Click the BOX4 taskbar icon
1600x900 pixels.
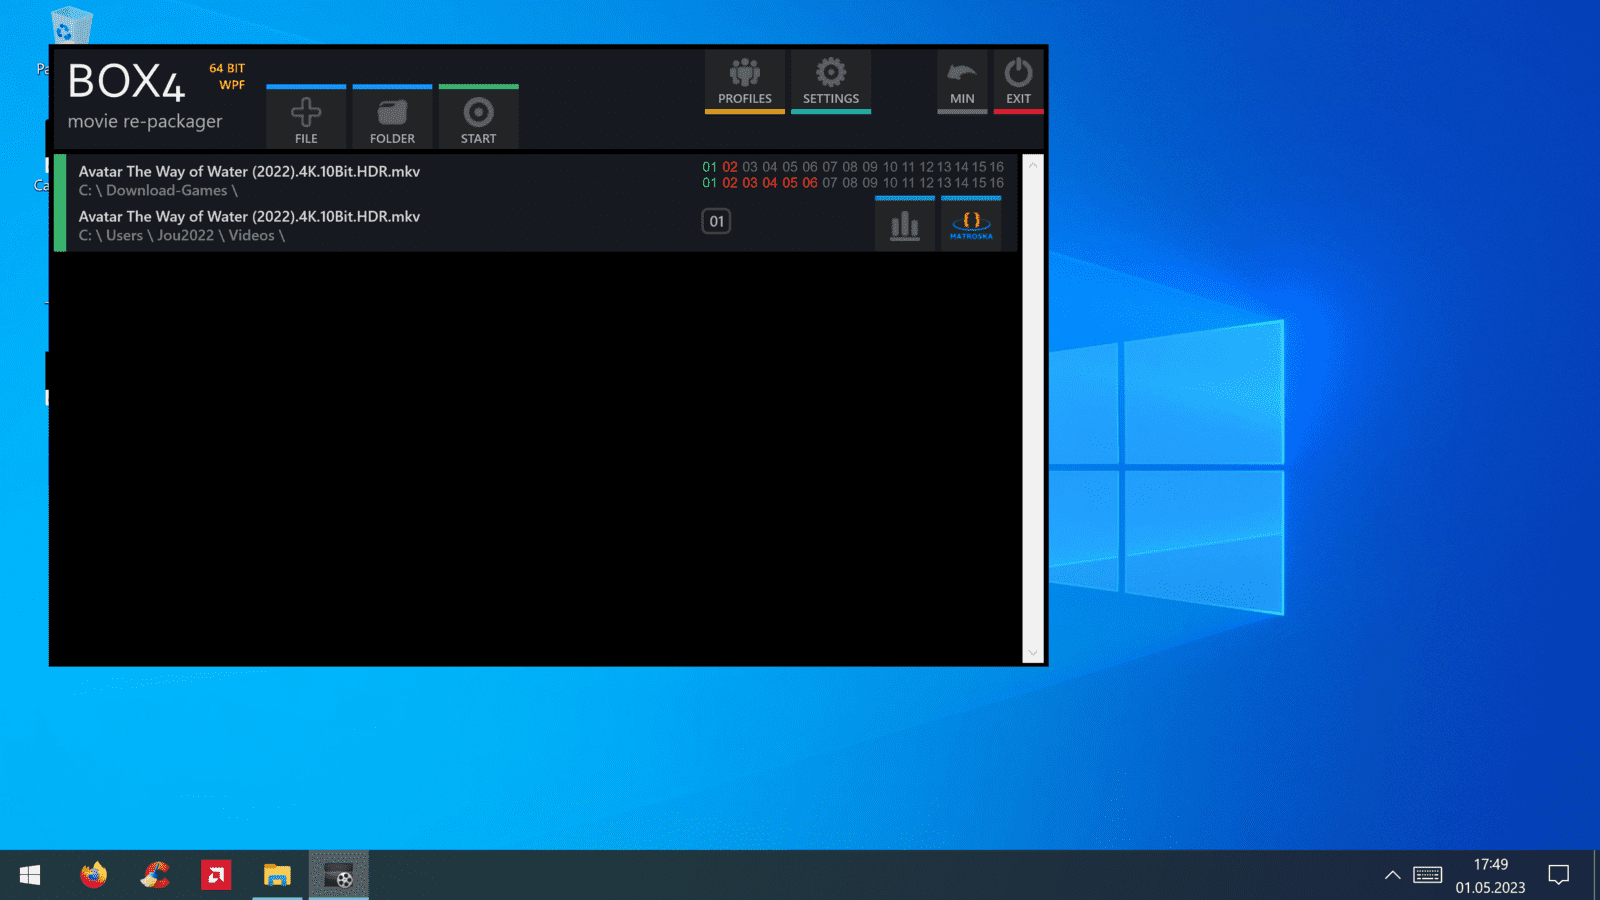coord(338,875)
